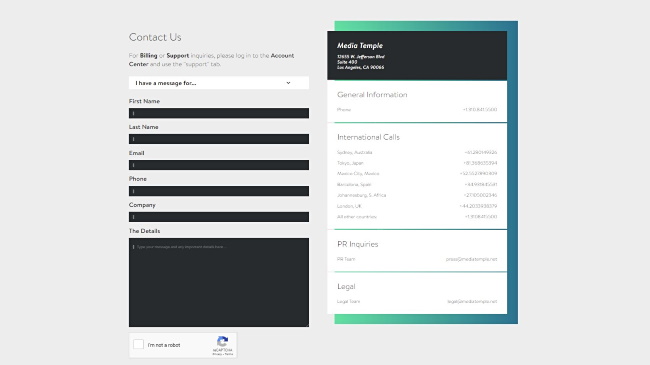The image size is (650, 365).
Task: Click the General Information phone number
Action: click(x=480, y=110)
